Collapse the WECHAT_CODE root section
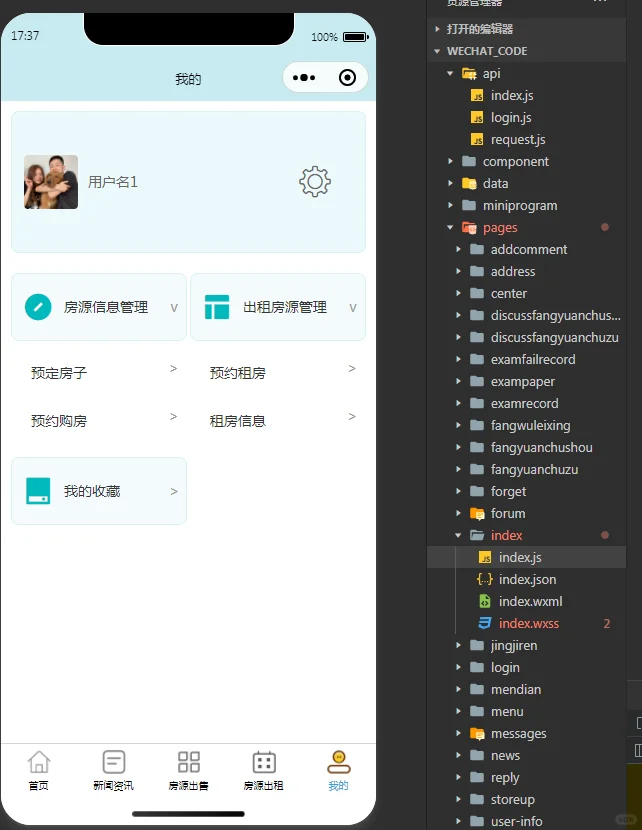This screenshot has width=642, height=830. coord(526,51)
